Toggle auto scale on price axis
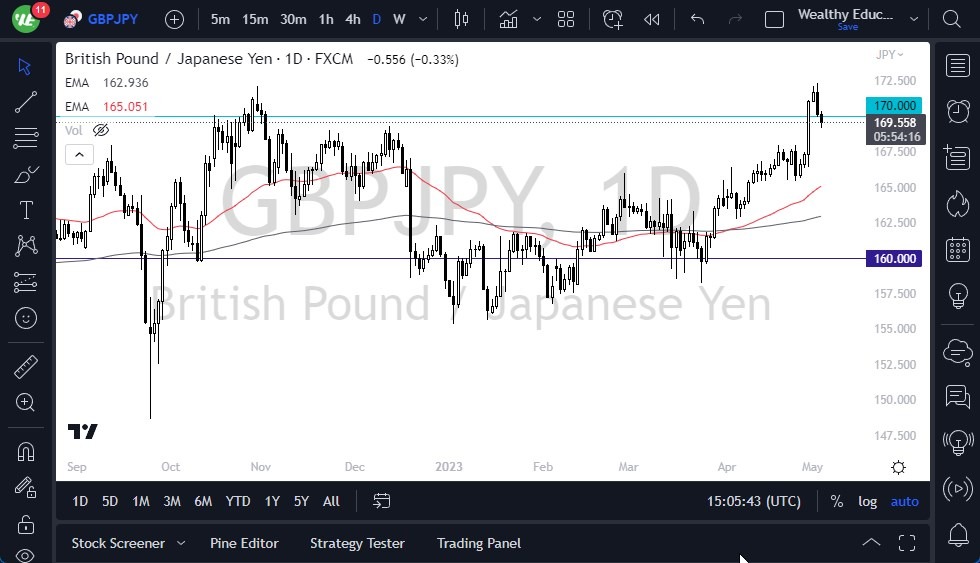 click(x=904, y=501)
